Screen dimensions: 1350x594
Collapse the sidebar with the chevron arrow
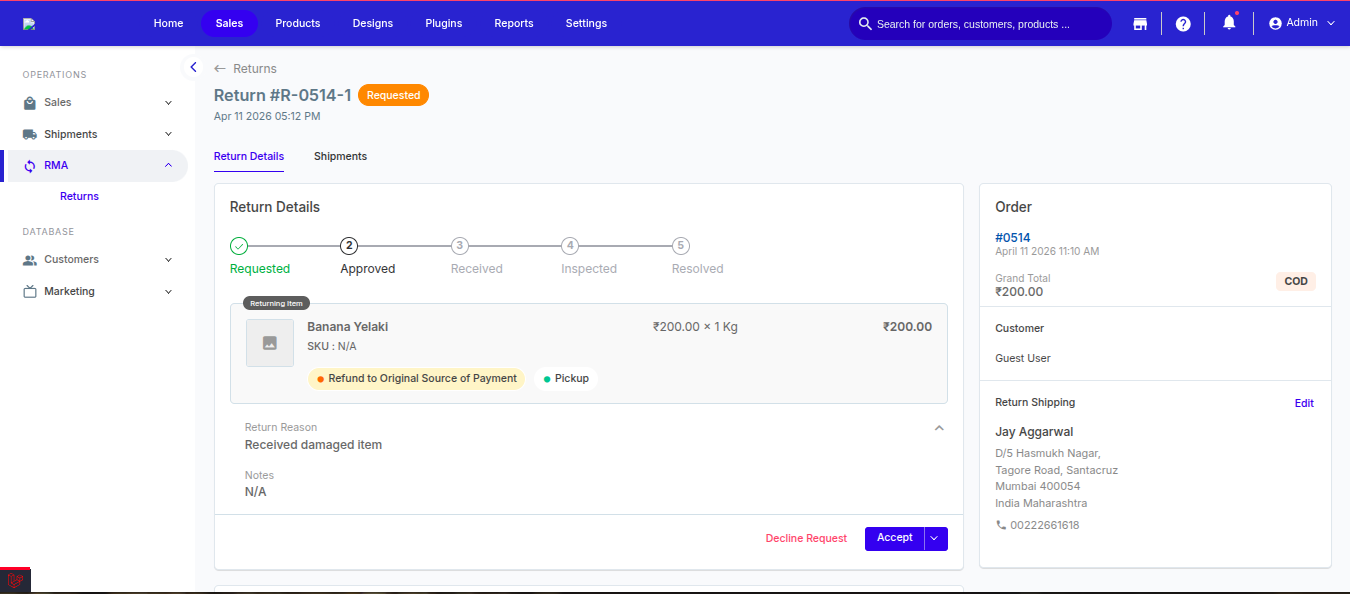tap(193, 67)
